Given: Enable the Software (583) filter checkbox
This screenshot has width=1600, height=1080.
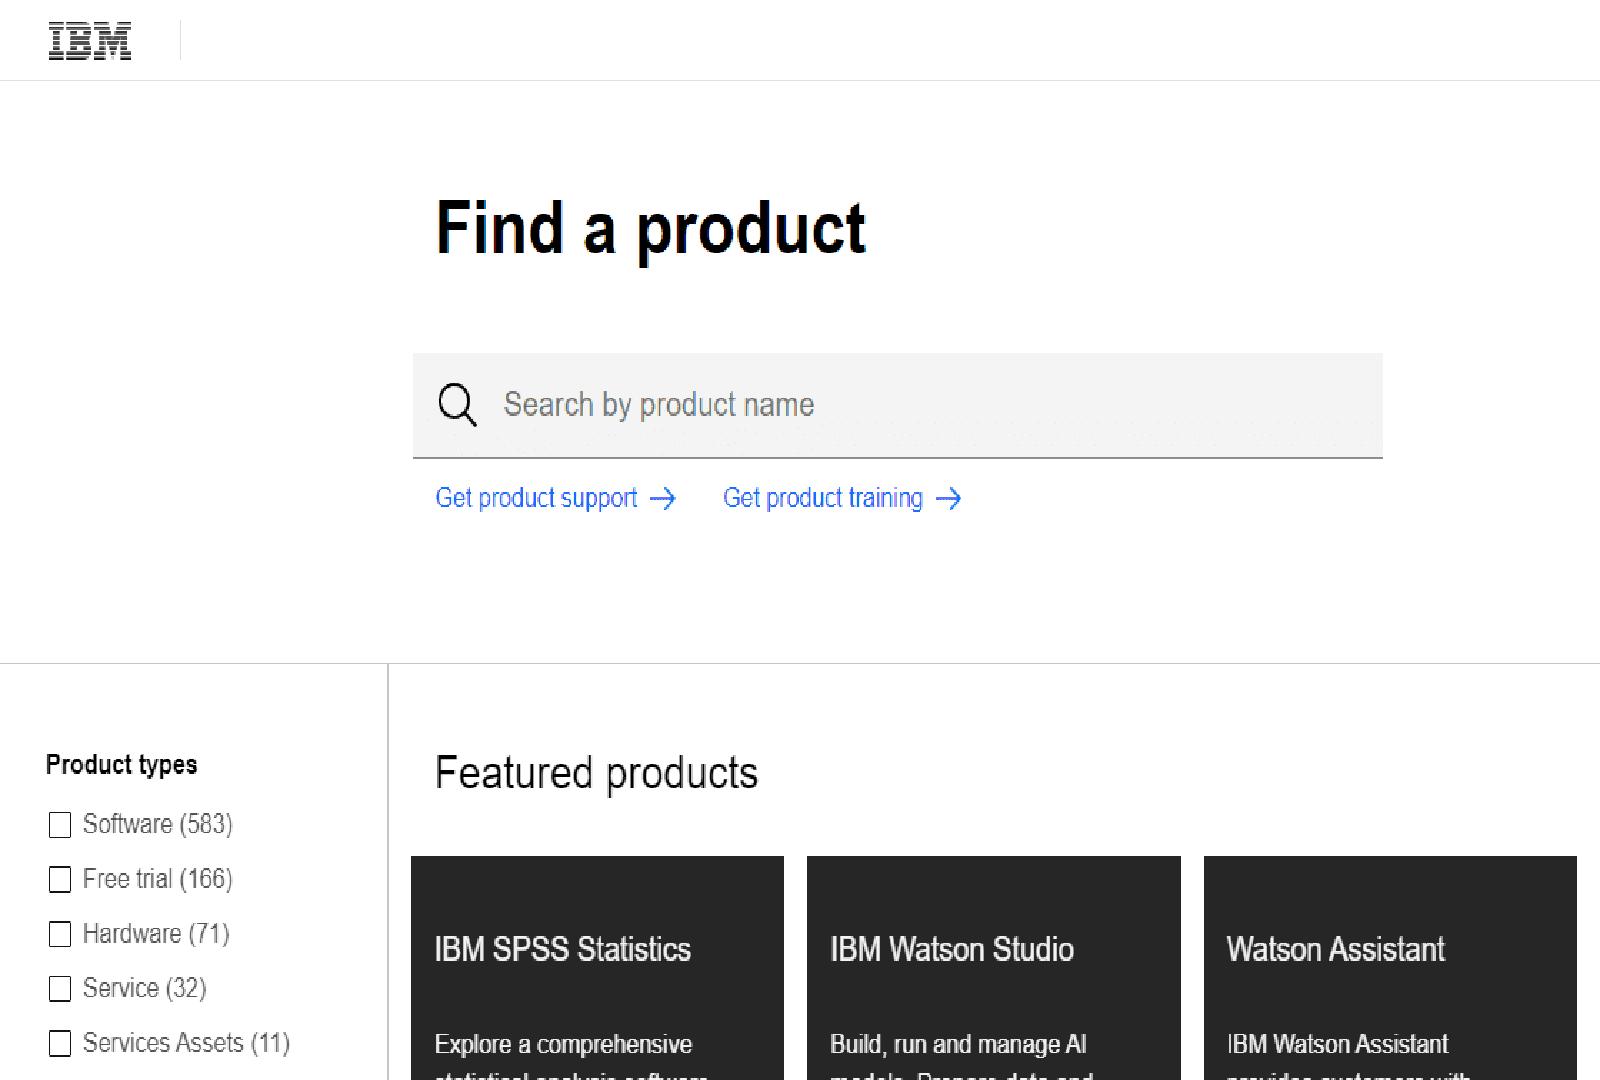Looking at the screenshot, I should [60, 825].
